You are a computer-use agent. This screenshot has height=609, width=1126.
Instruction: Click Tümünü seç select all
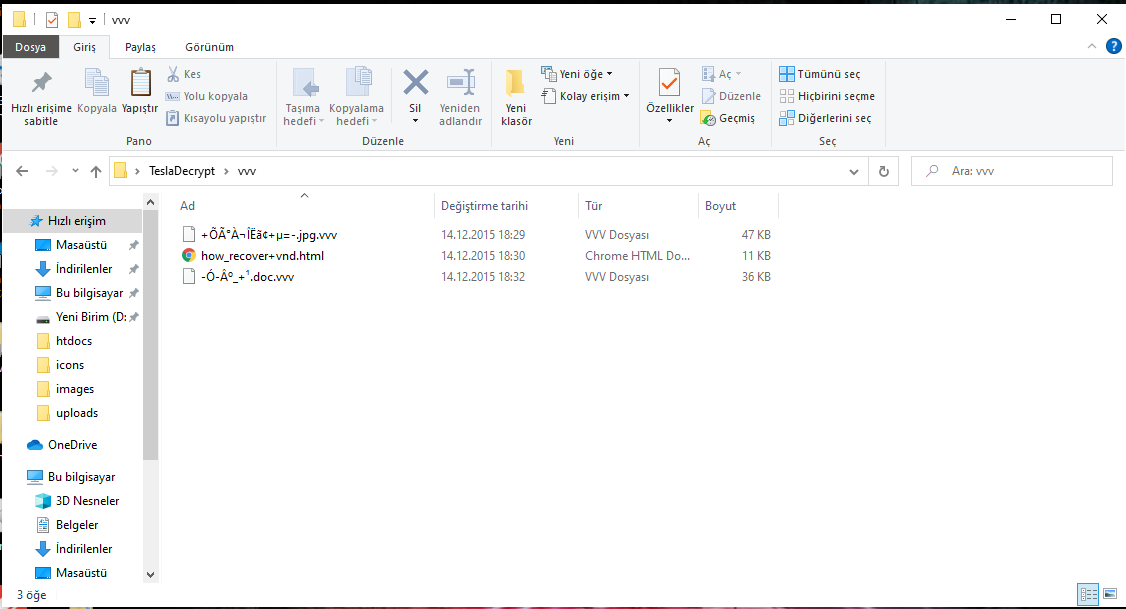[x=820, y=74]
